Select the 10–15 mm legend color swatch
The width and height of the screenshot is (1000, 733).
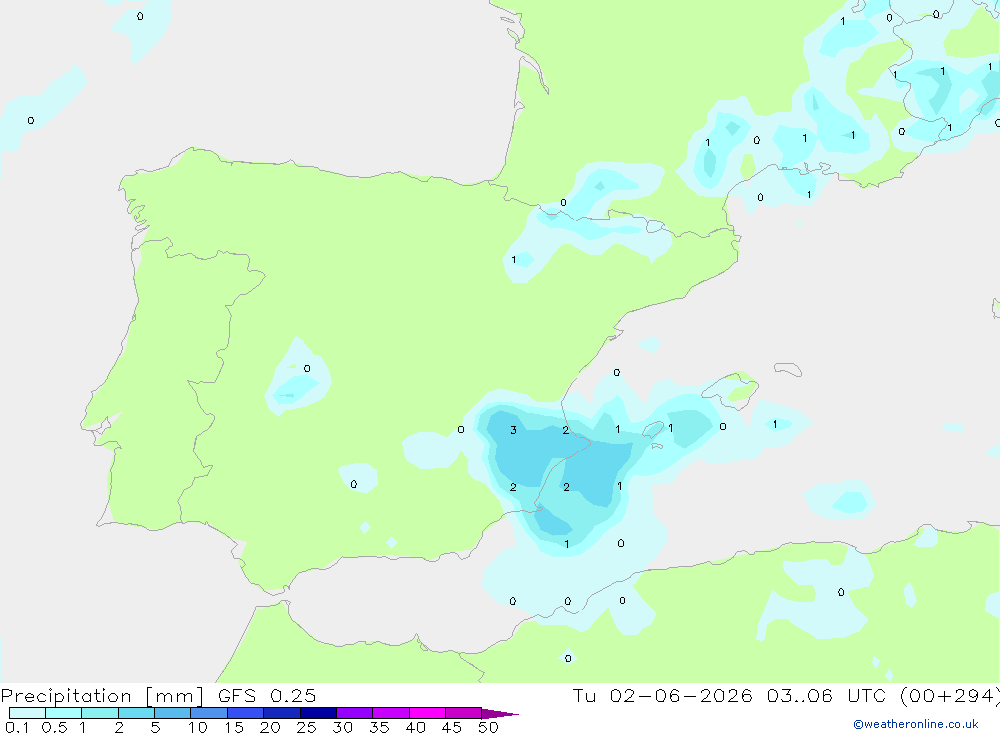pos(209,713)
